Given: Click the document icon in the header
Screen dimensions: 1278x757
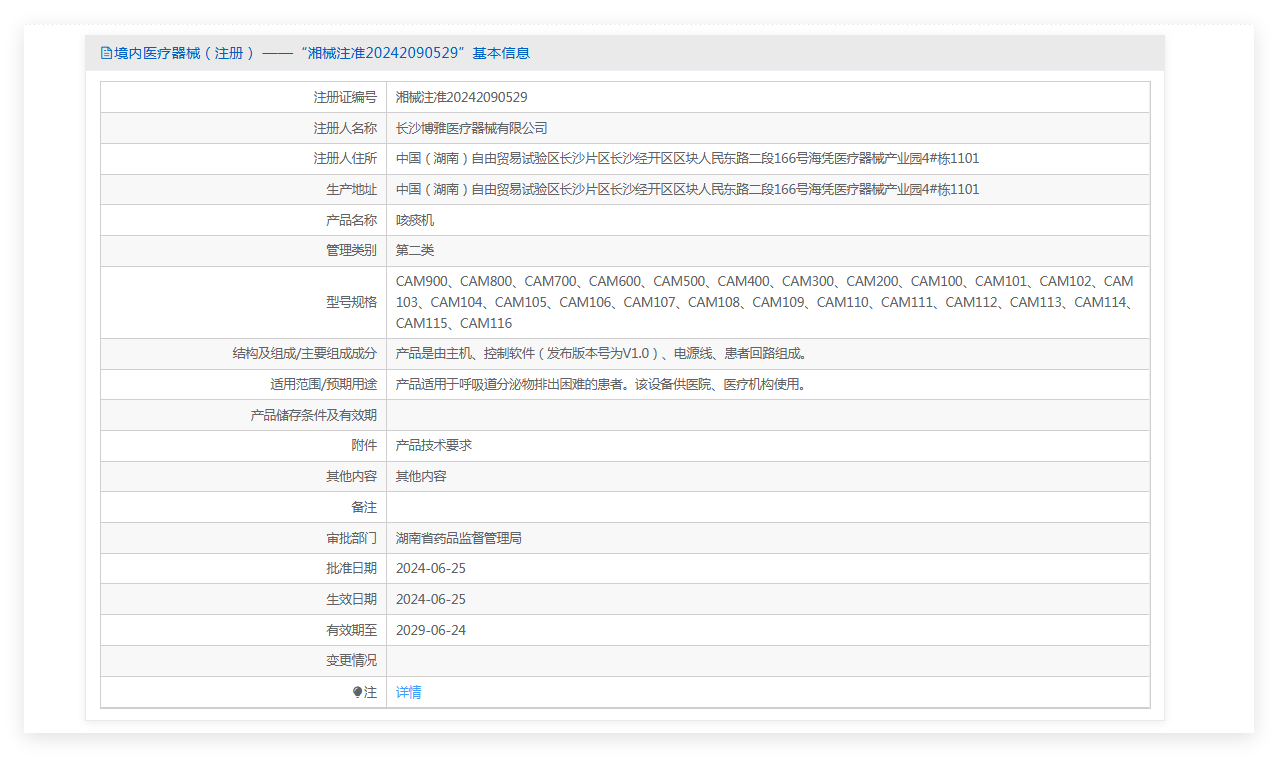Looking at the screenshot, I should tap(106, 53).
